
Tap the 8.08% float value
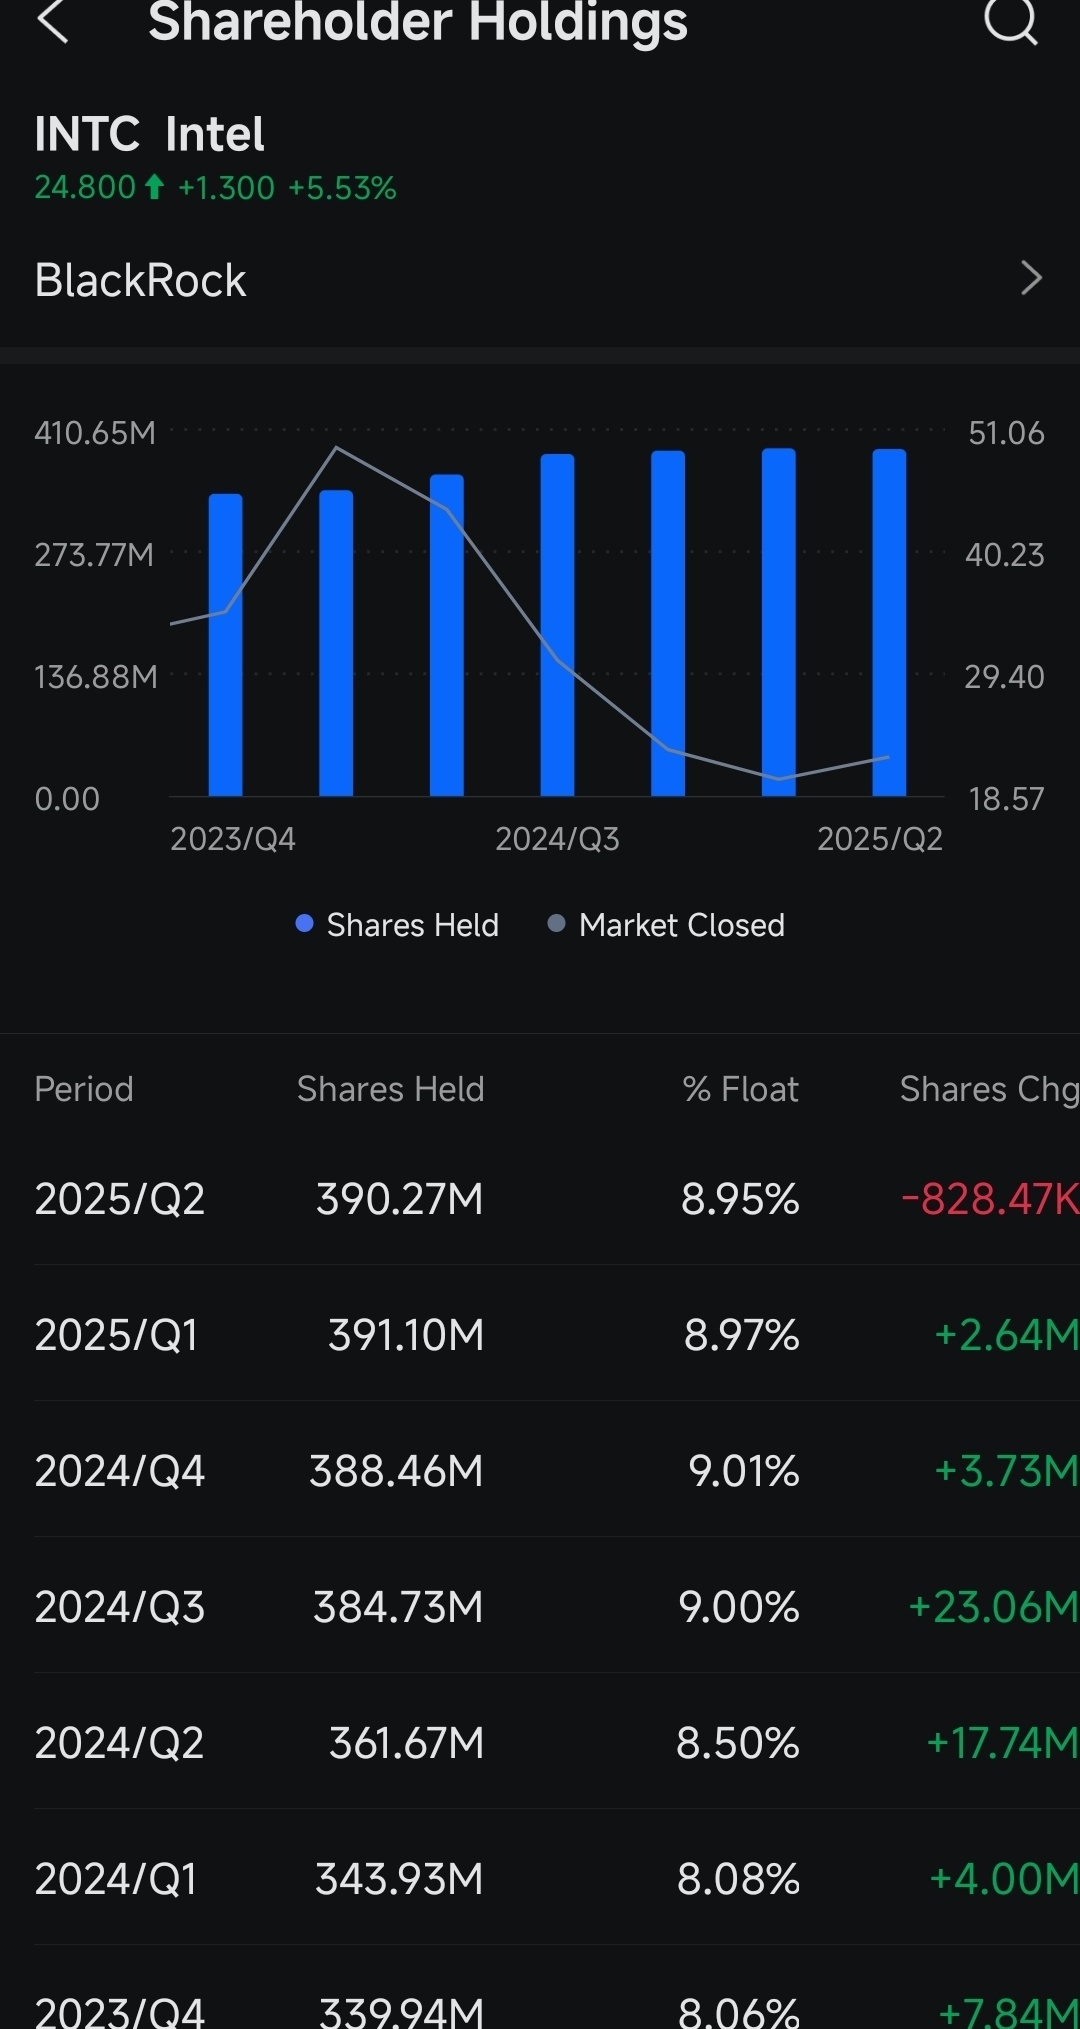739,1879
